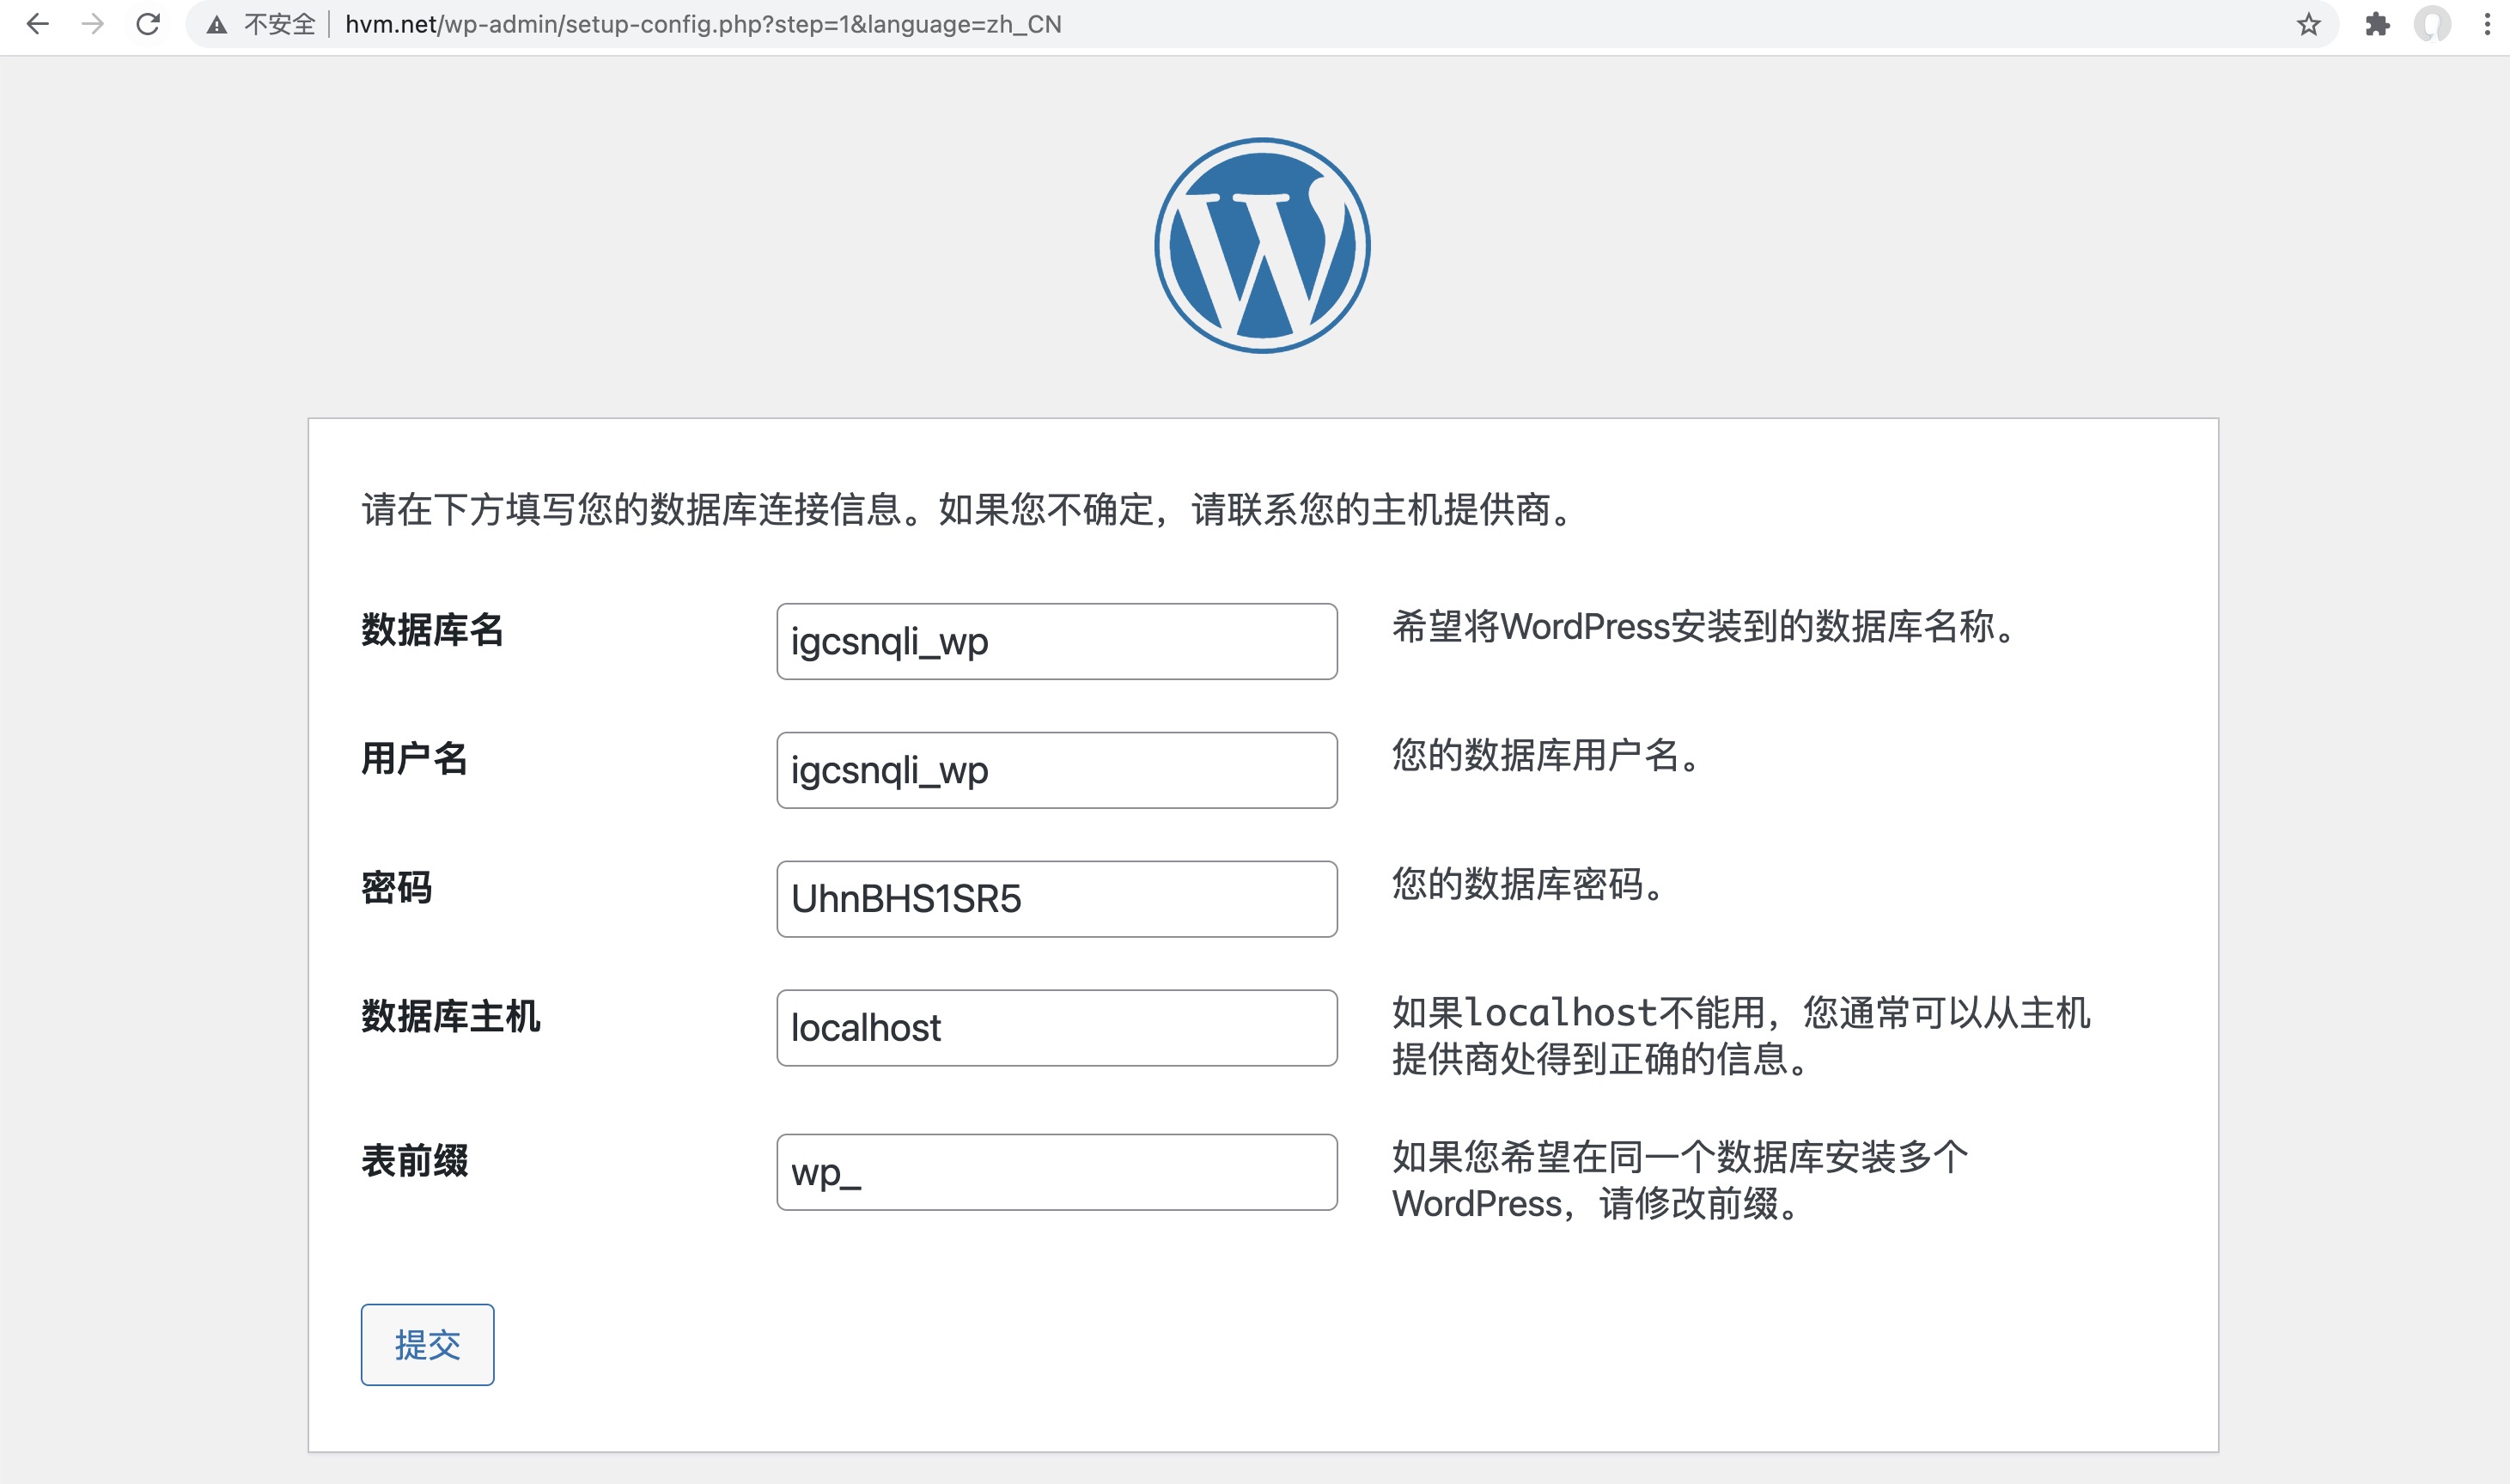Focus the 数据库名 database name field
2510x1484 pixels.
[1056, 641]
